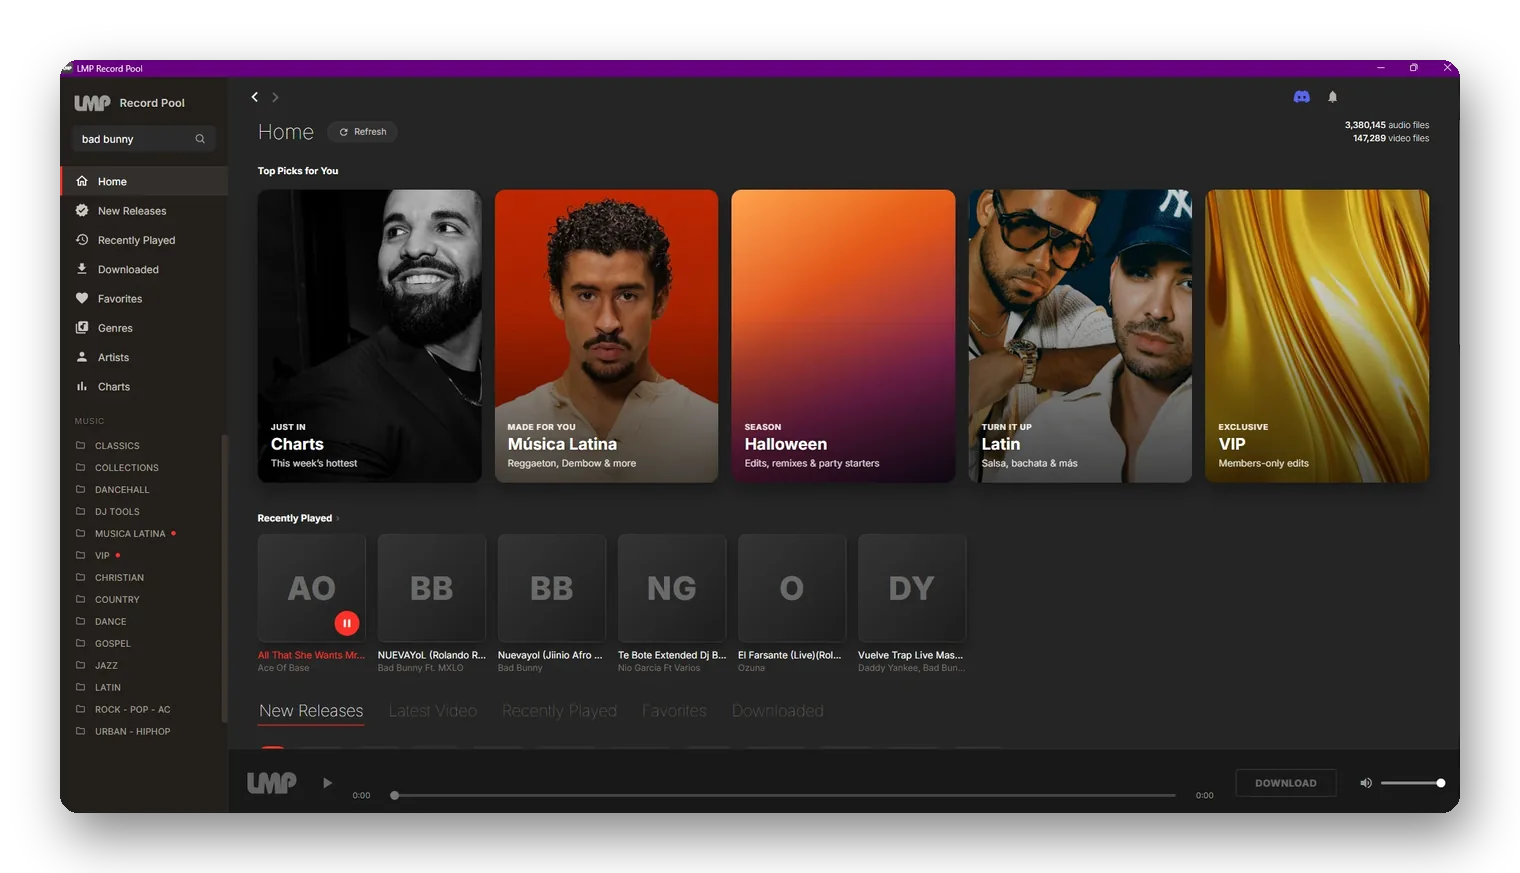Click the Artists person icon
This screenshot has height=873, width=1520.
pos(82,357)
